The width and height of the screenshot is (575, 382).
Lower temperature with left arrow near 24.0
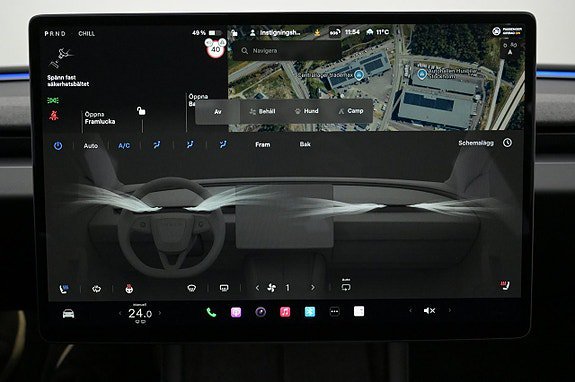click(120, 313)
